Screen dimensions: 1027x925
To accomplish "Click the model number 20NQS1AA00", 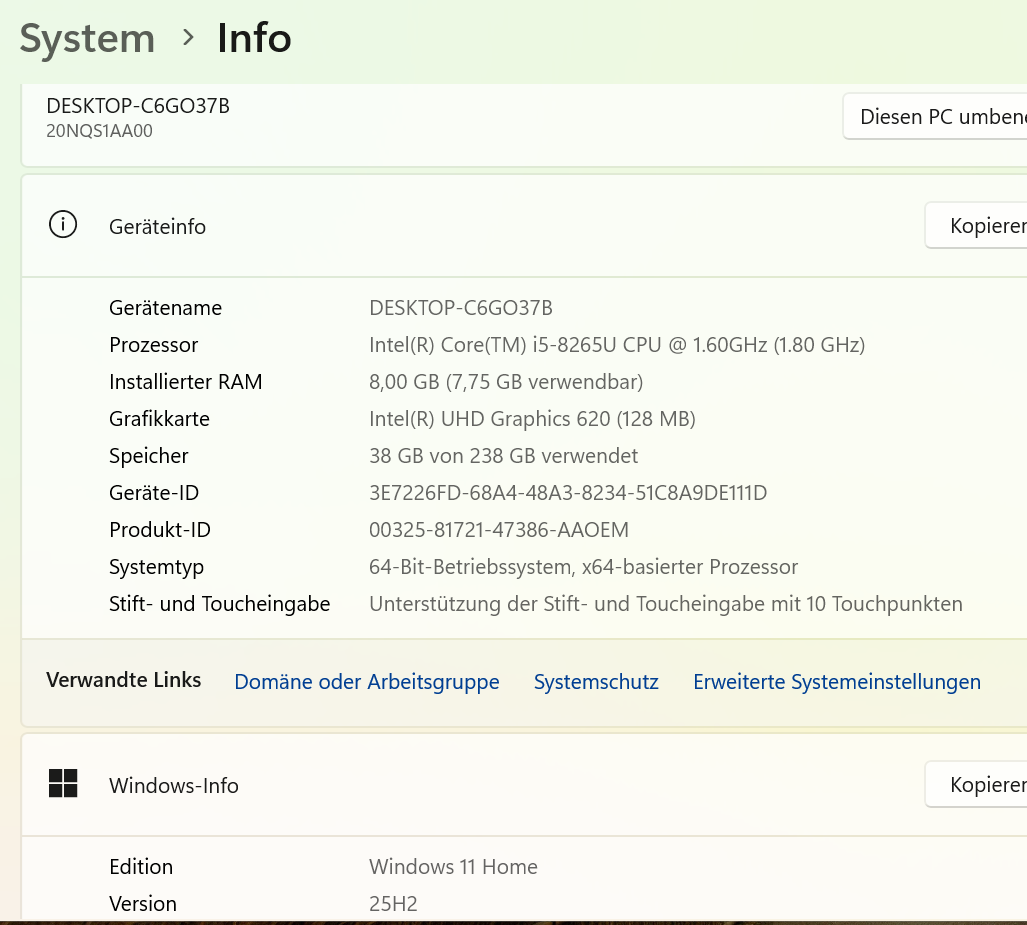I will [100, 131].
